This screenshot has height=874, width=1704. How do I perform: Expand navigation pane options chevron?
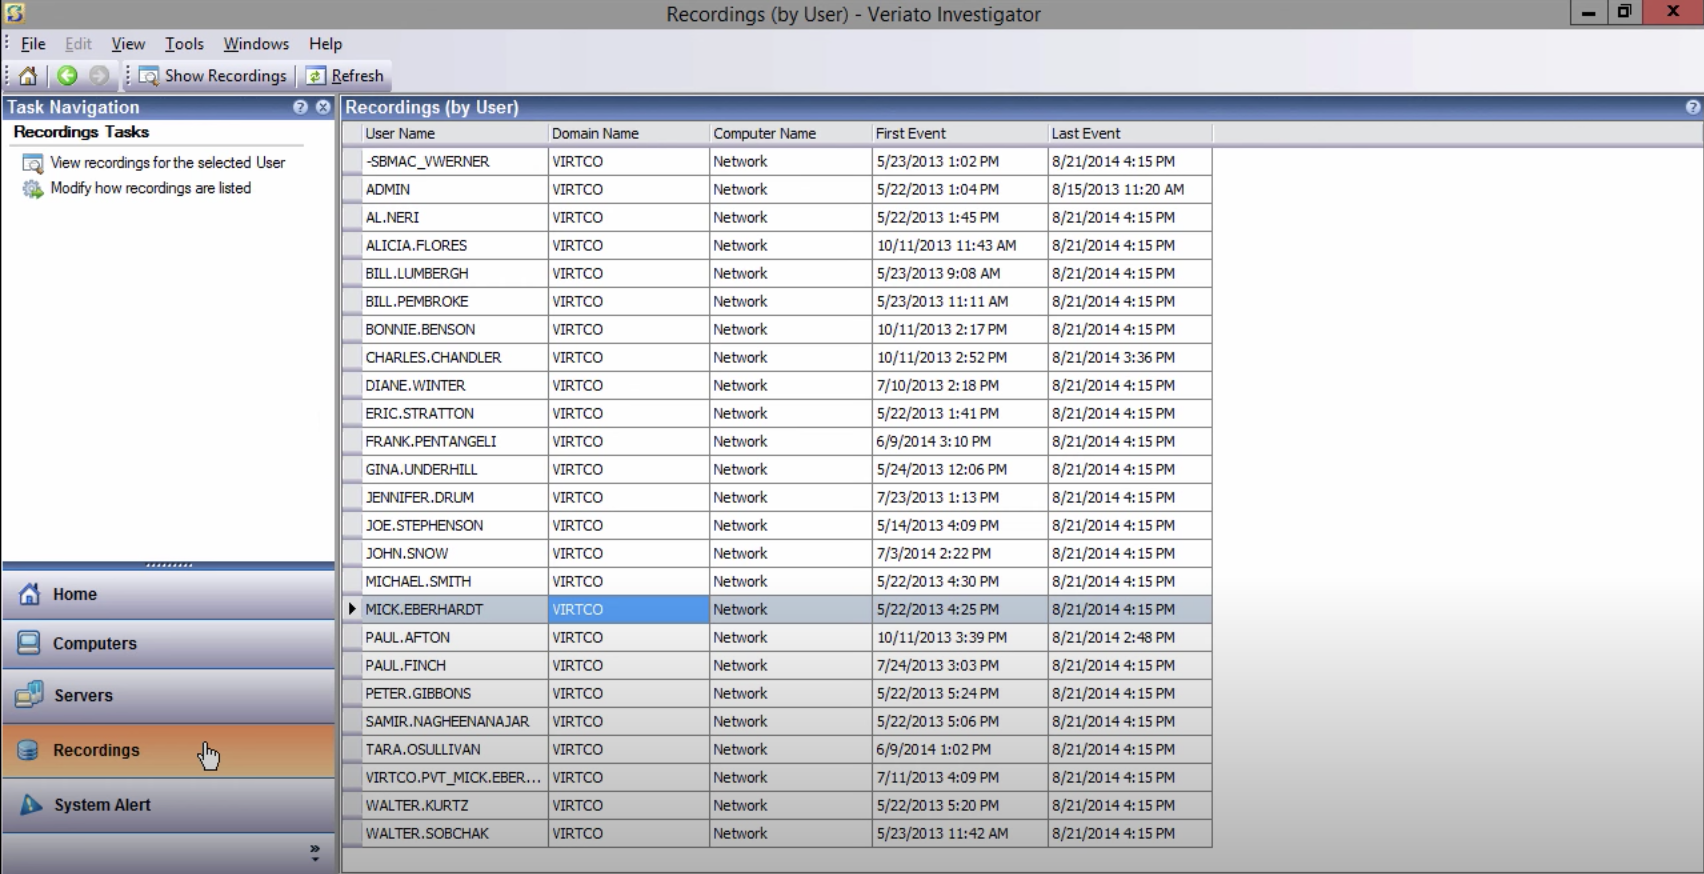coord(315,853)
